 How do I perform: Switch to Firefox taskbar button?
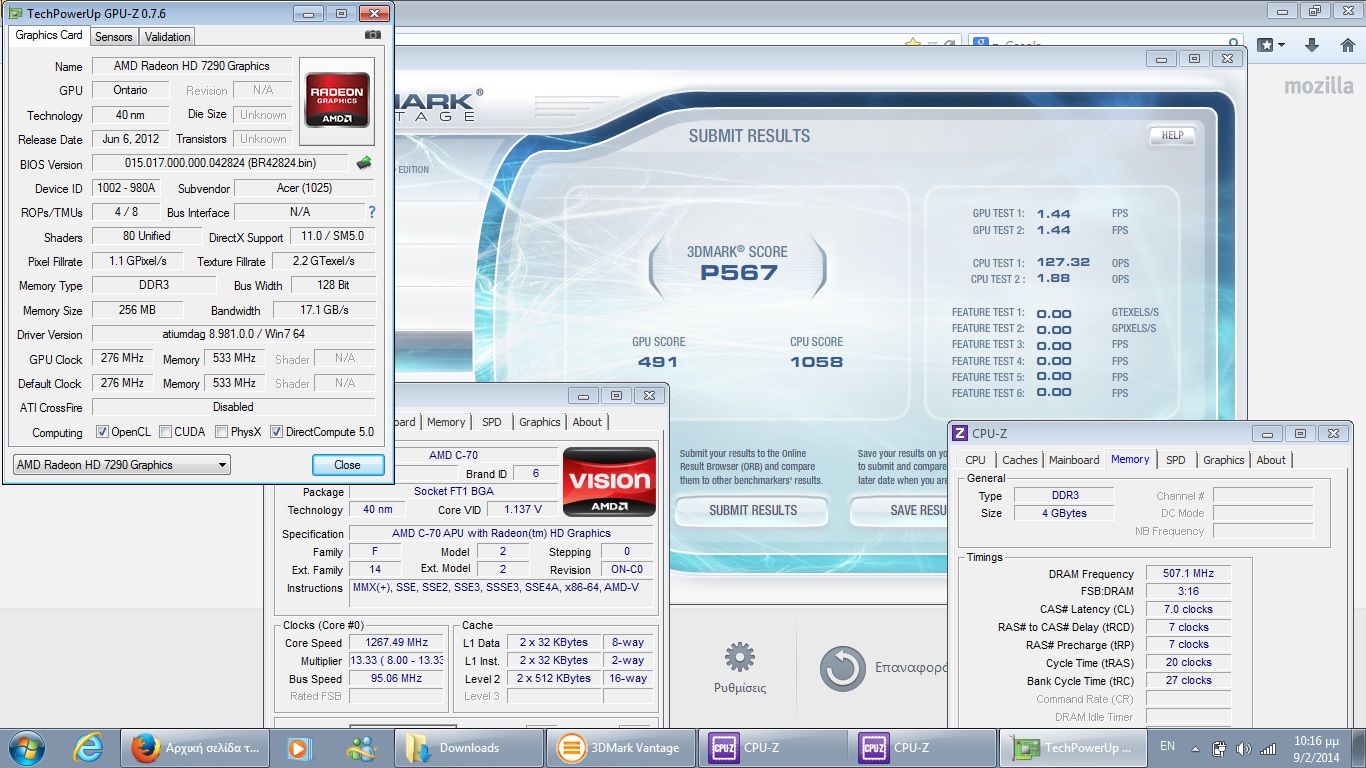point(196,747)
